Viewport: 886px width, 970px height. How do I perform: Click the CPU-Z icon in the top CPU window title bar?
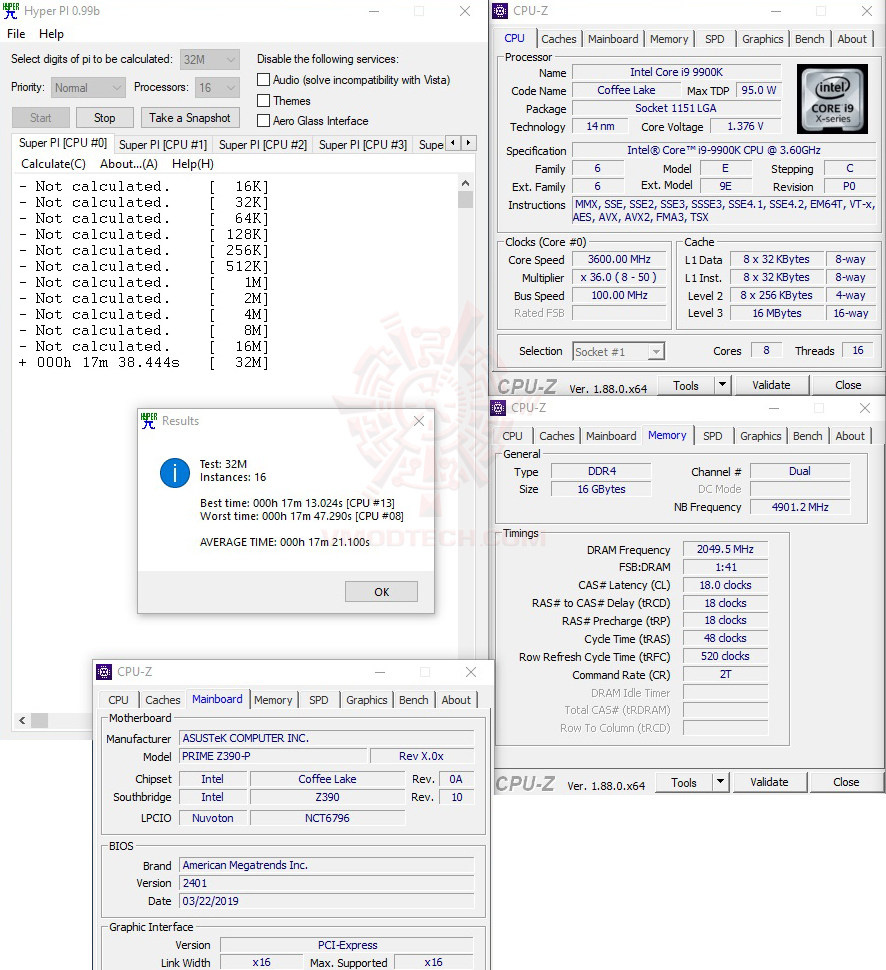coord(500,11)
